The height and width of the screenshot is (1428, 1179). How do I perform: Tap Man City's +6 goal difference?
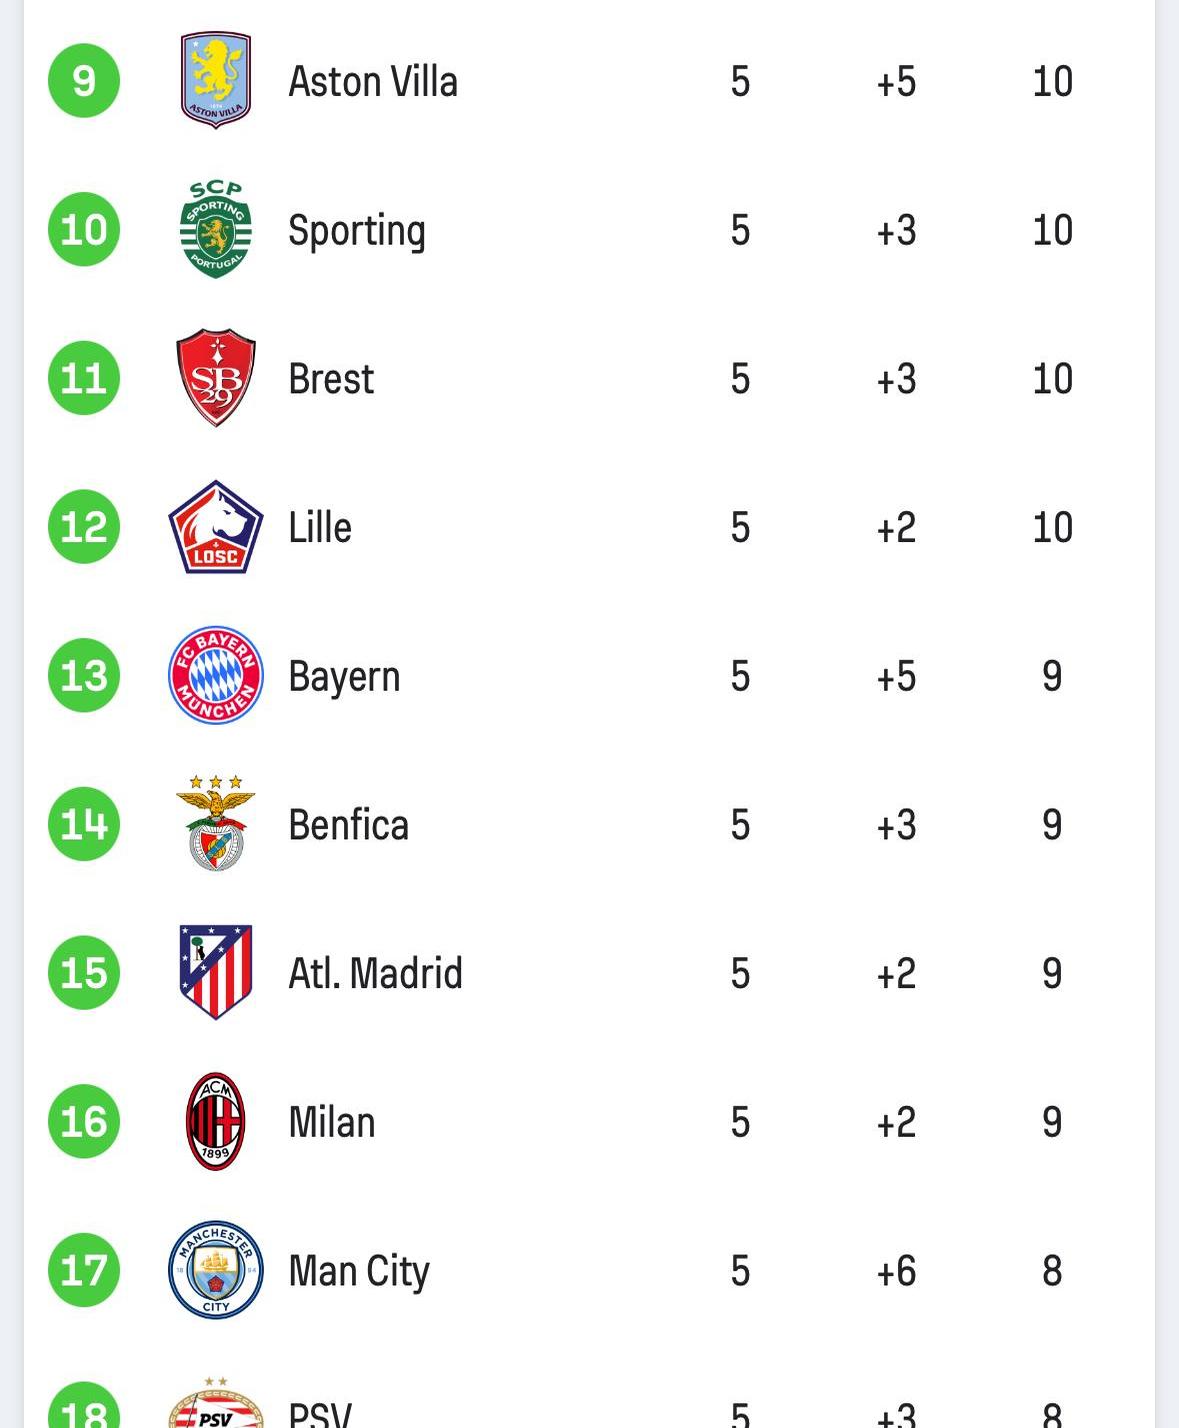[896, 1271]
